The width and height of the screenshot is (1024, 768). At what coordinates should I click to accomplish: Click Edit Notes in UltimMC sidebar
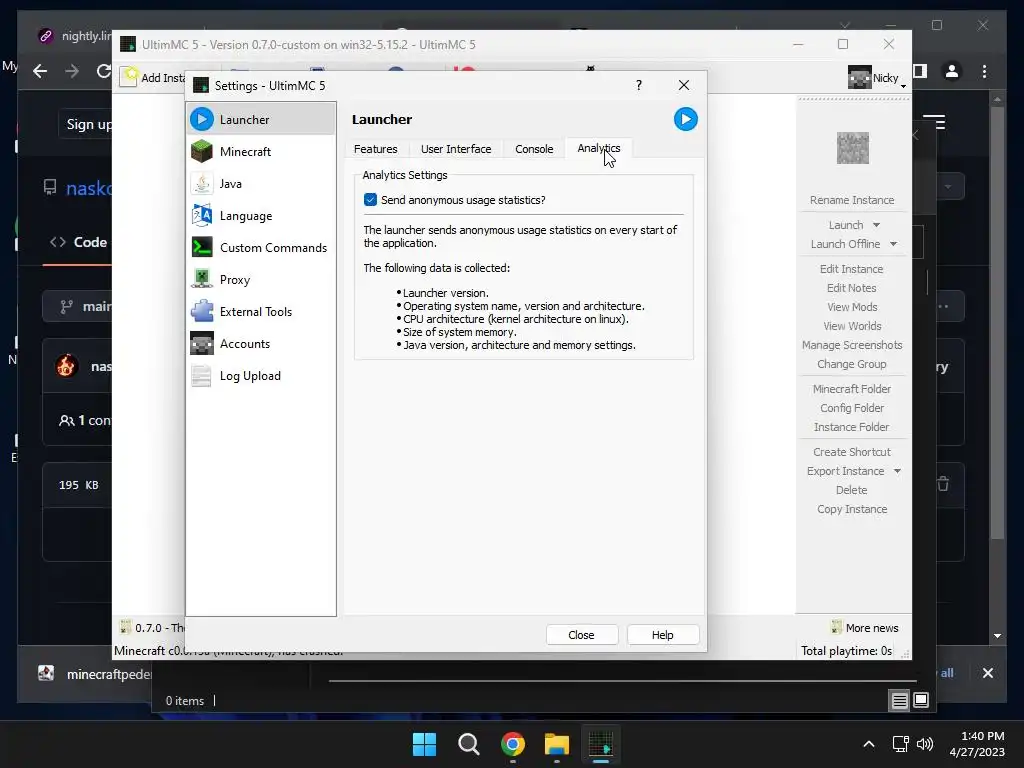pyautogui.click(x=852, y=287)
